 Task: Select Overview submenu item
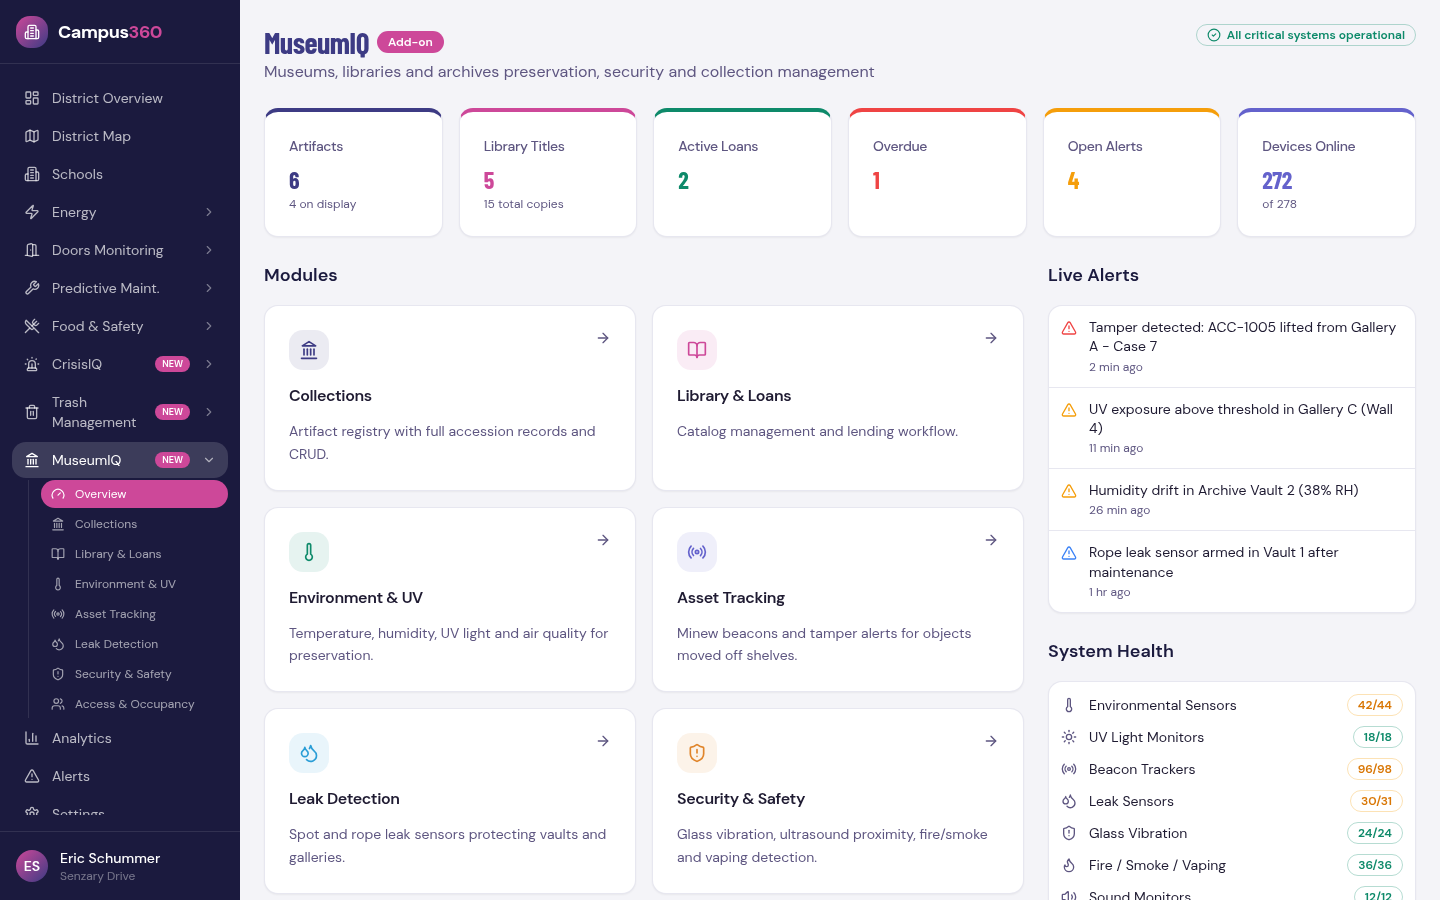click(x=134, y=494)
